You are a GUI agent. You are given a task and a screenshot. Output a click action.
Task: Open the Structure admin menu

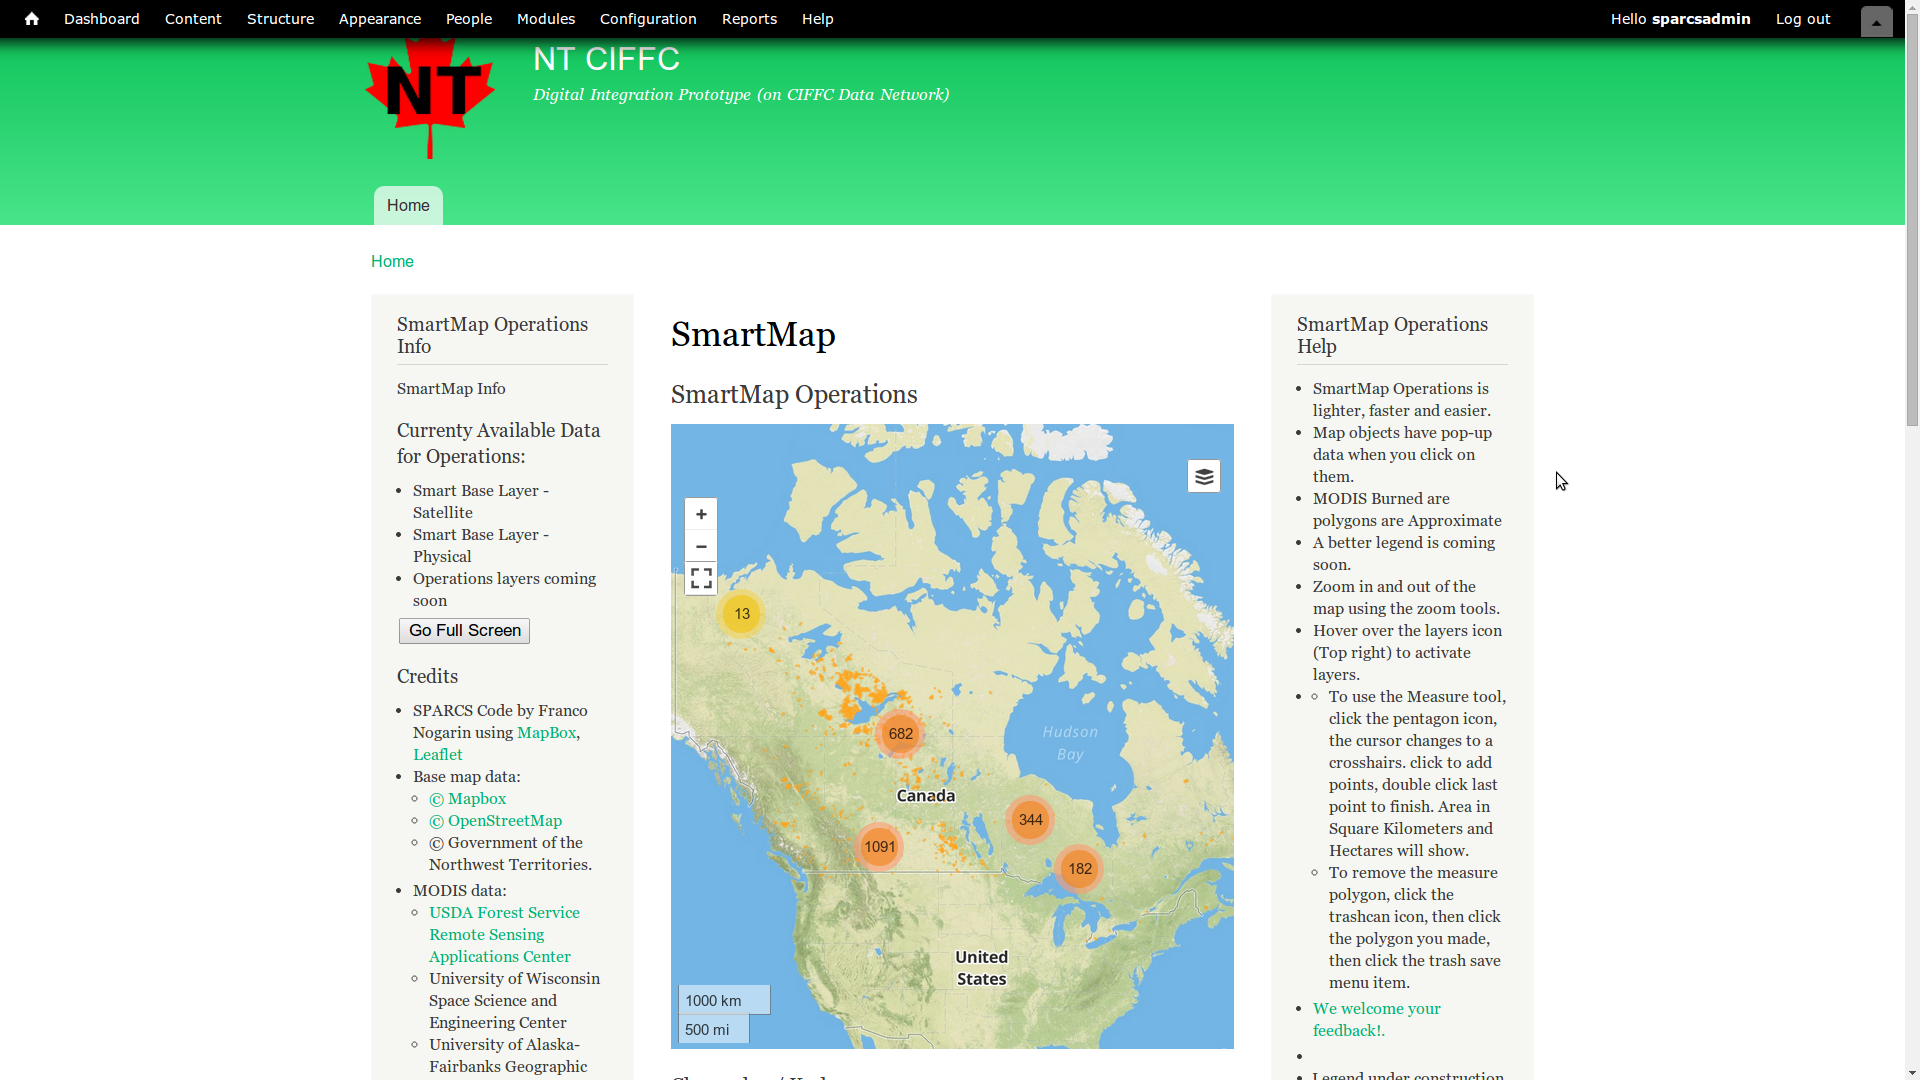tap(280, 19)
